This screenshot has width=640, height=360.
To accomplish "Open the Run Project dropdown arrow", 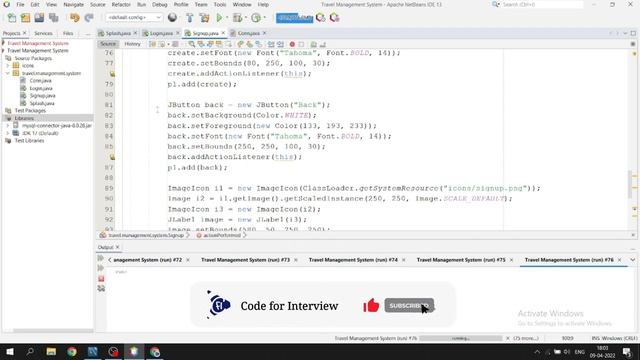I will click(227, 18).
